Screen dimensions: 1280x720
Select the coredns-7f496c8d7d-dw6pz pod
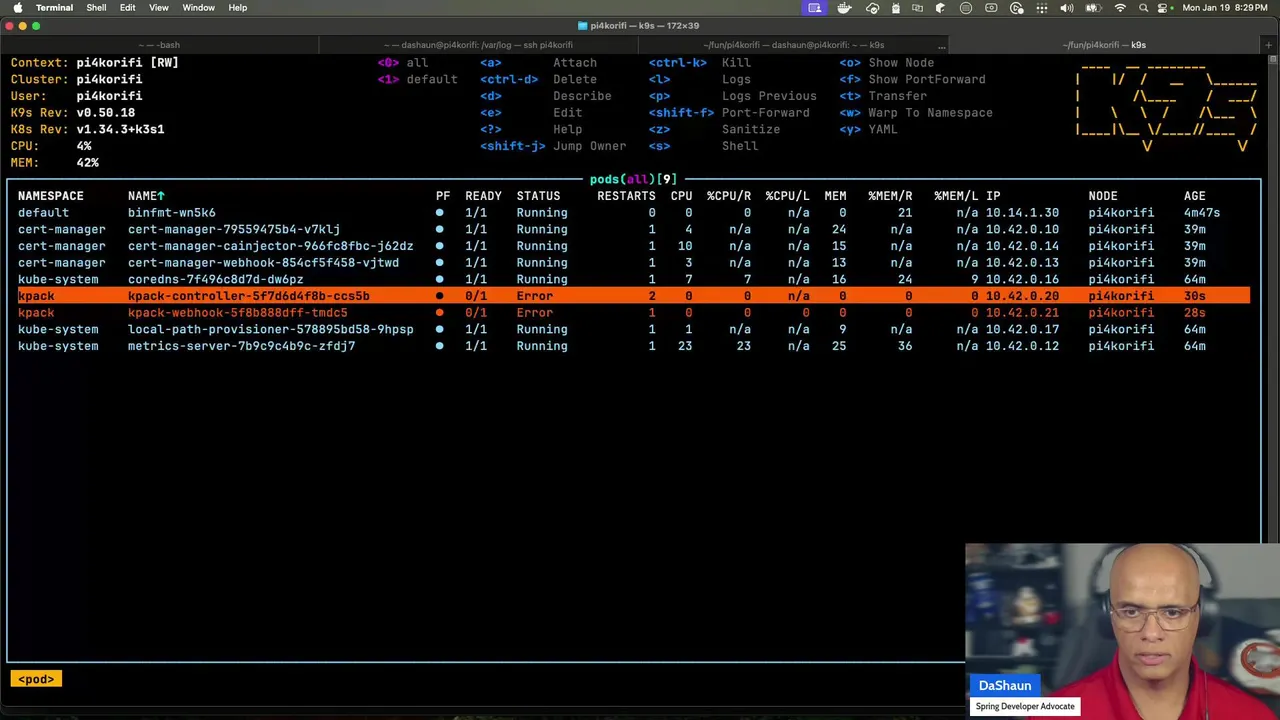[x=634, y=279]
